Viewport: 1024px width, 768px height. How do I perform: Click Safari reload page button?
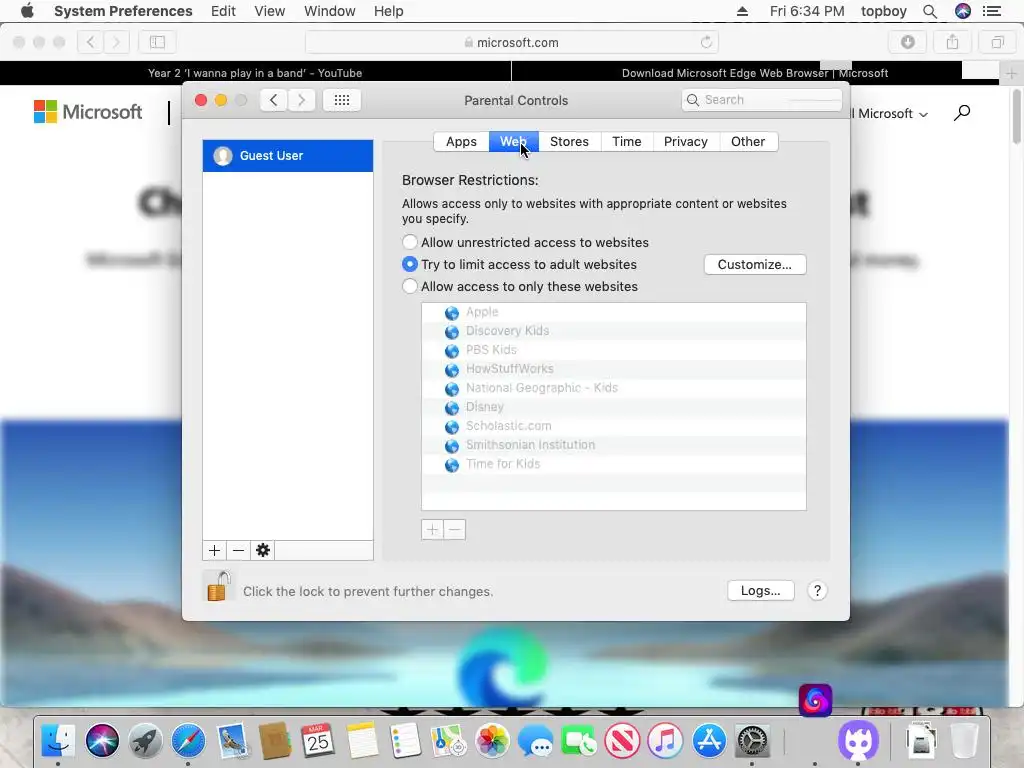point(706,42)
